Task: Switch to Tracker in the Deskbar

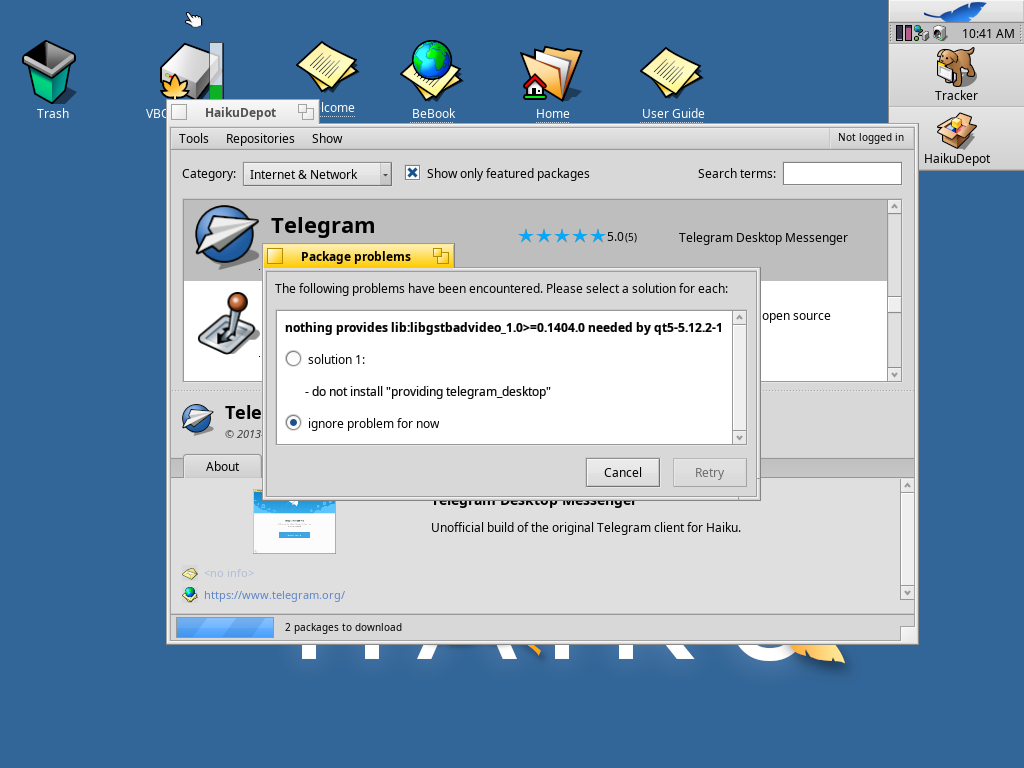Action: coord(956,76)
